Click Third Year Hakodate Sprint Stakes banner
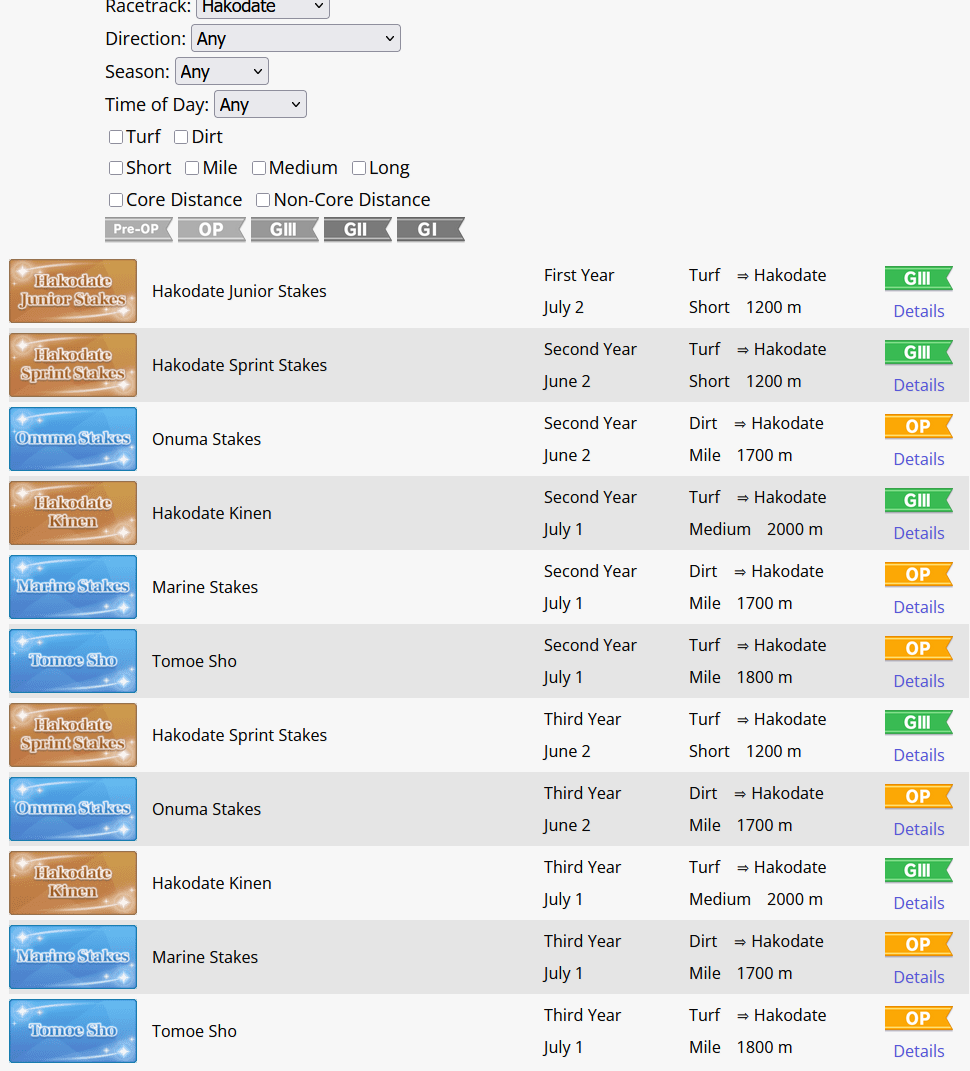Screen dimensions: 970x1071 pyautogui.click(x=73, y=735)
